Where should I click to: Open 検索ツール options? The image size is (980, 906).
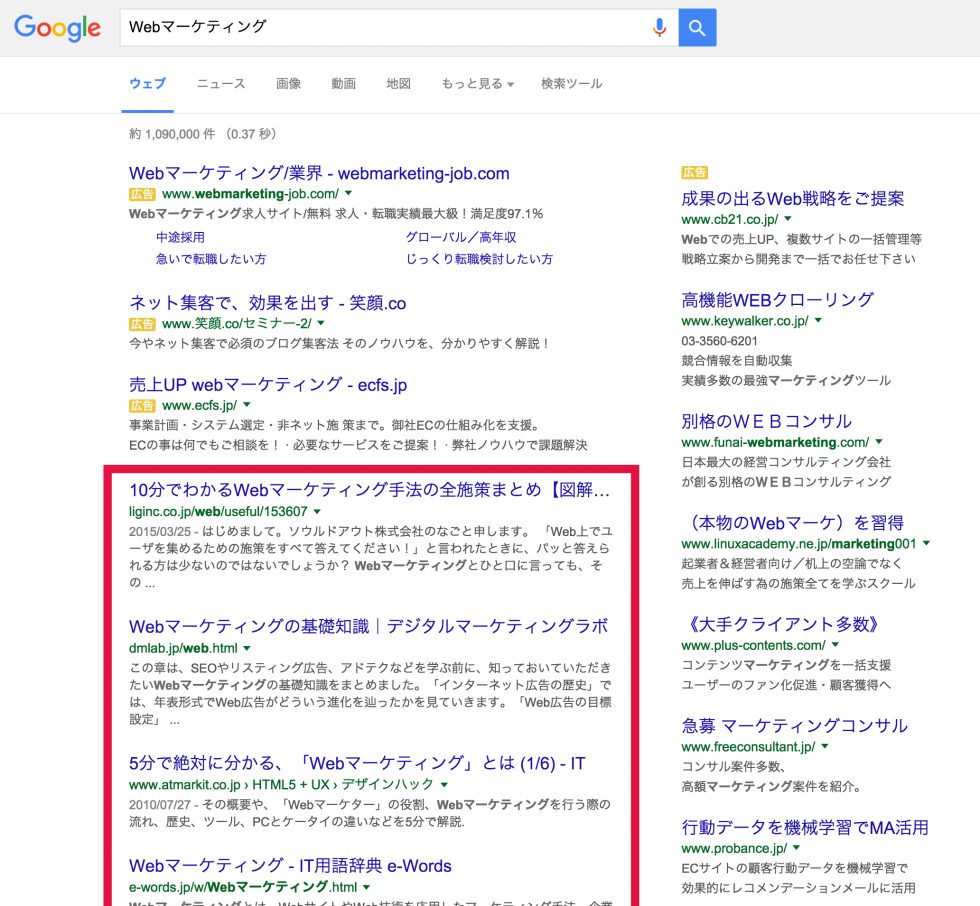[x=571, y=84]
